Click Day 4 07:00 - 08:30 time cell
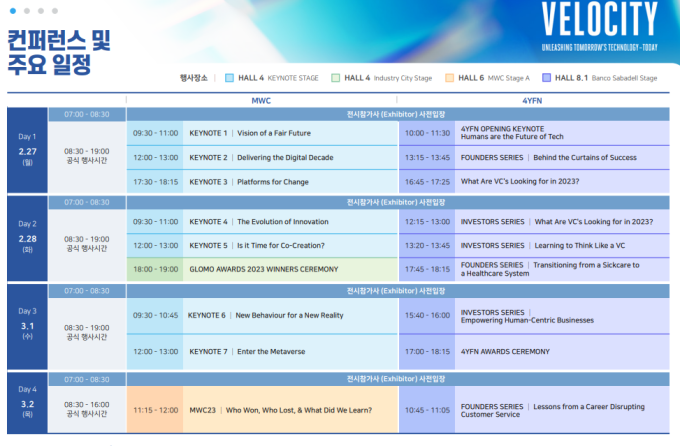Screen dimensions: 680x446 (87, 379)
